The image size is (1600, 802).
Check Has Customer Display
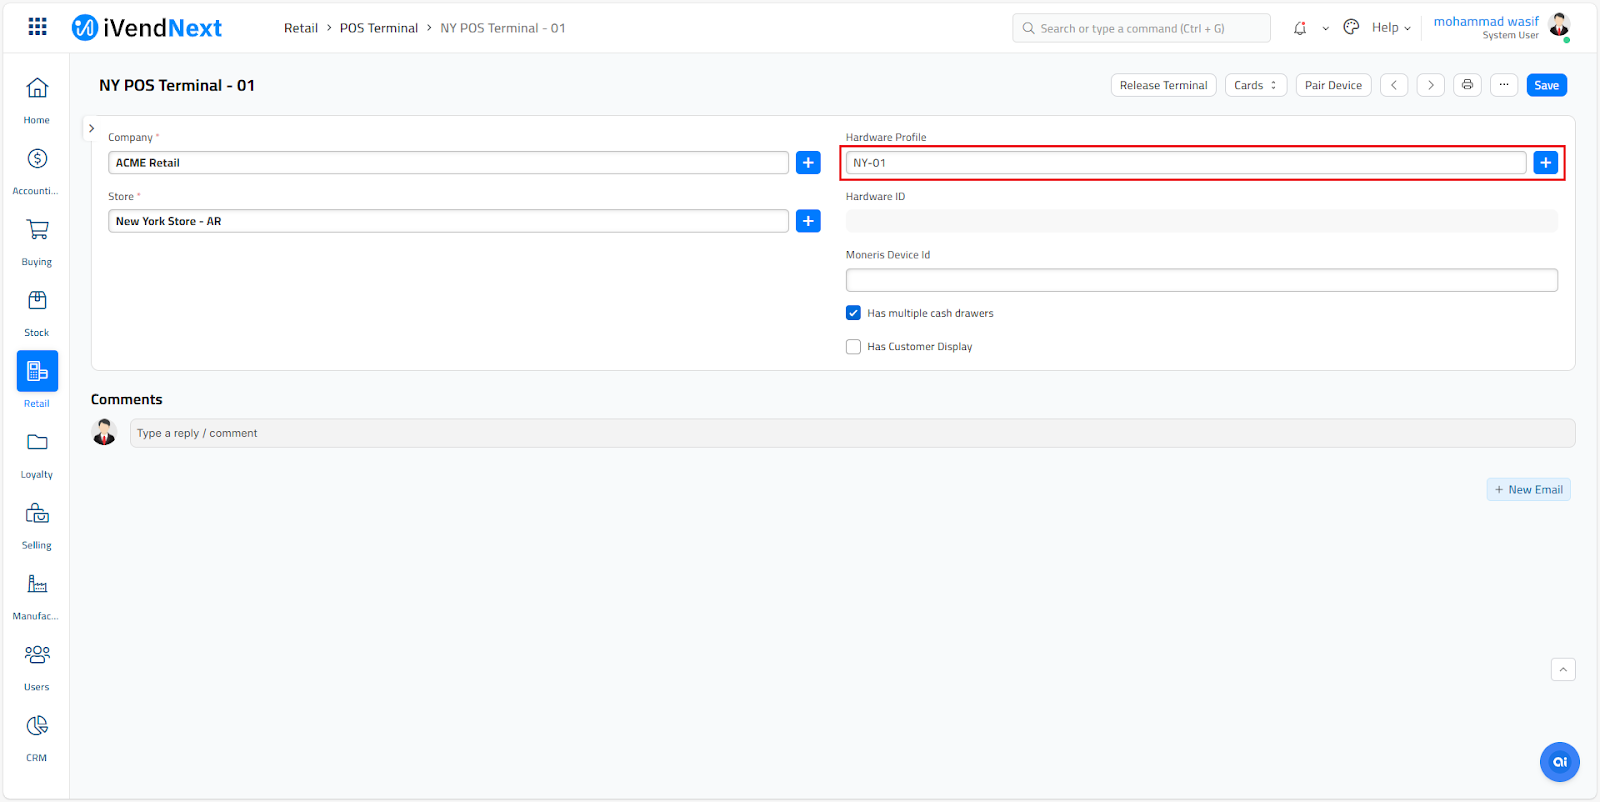[853, 347]
